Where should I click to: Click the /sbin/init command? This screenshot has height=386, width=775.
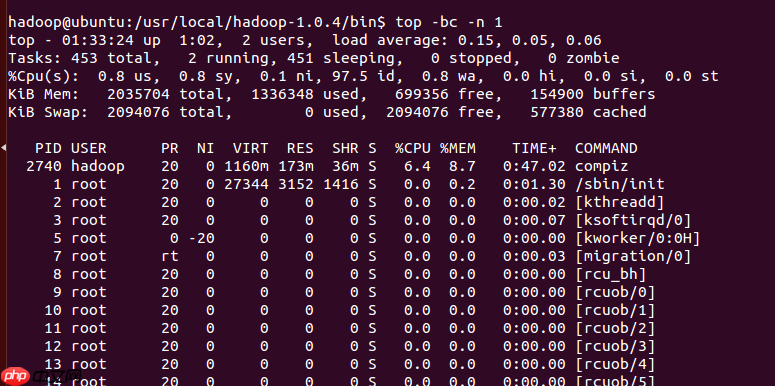point(619,184)
